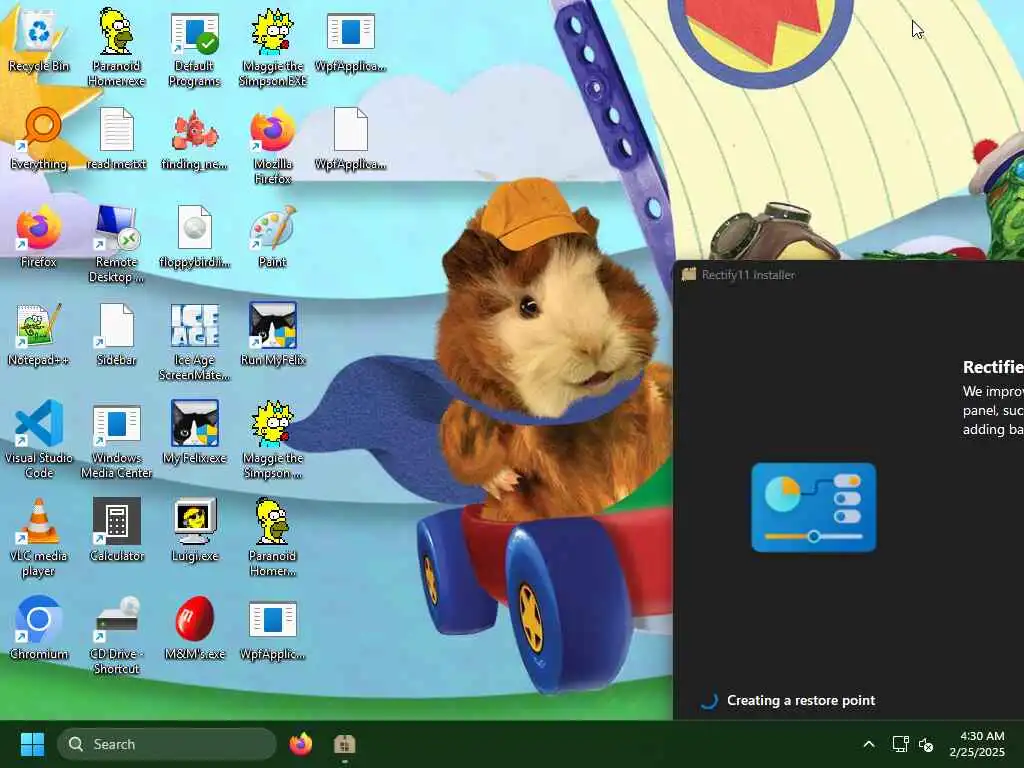Select the Run MyFelix icon
Viewport: 1024px width, 768px height.
[x=272, y=334]
